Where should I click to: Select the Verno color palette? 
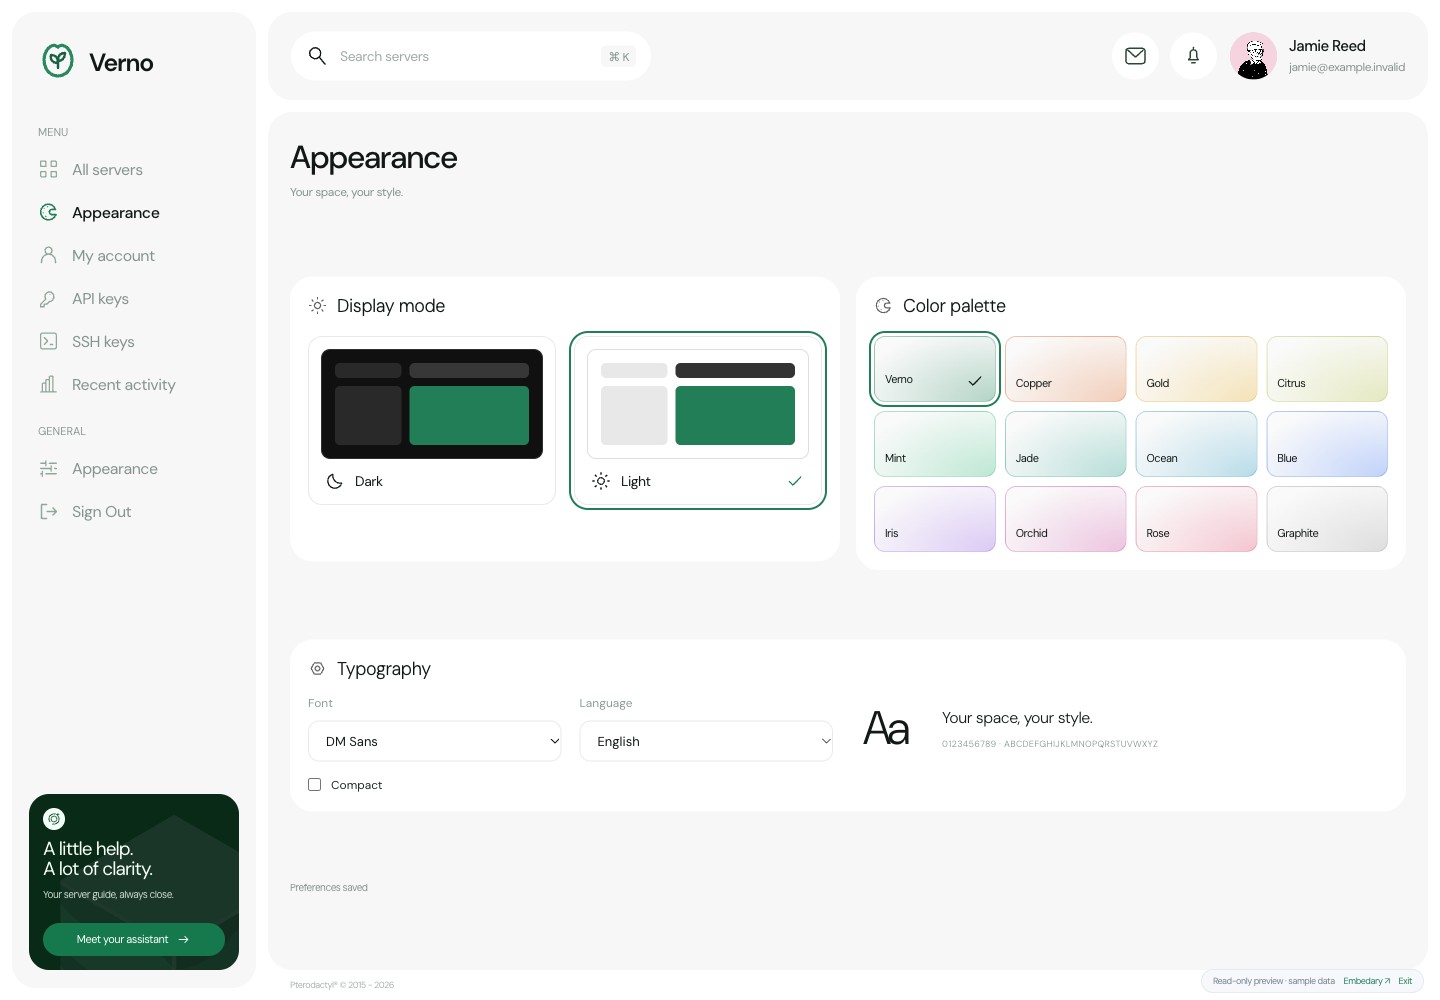pos(935,369)
